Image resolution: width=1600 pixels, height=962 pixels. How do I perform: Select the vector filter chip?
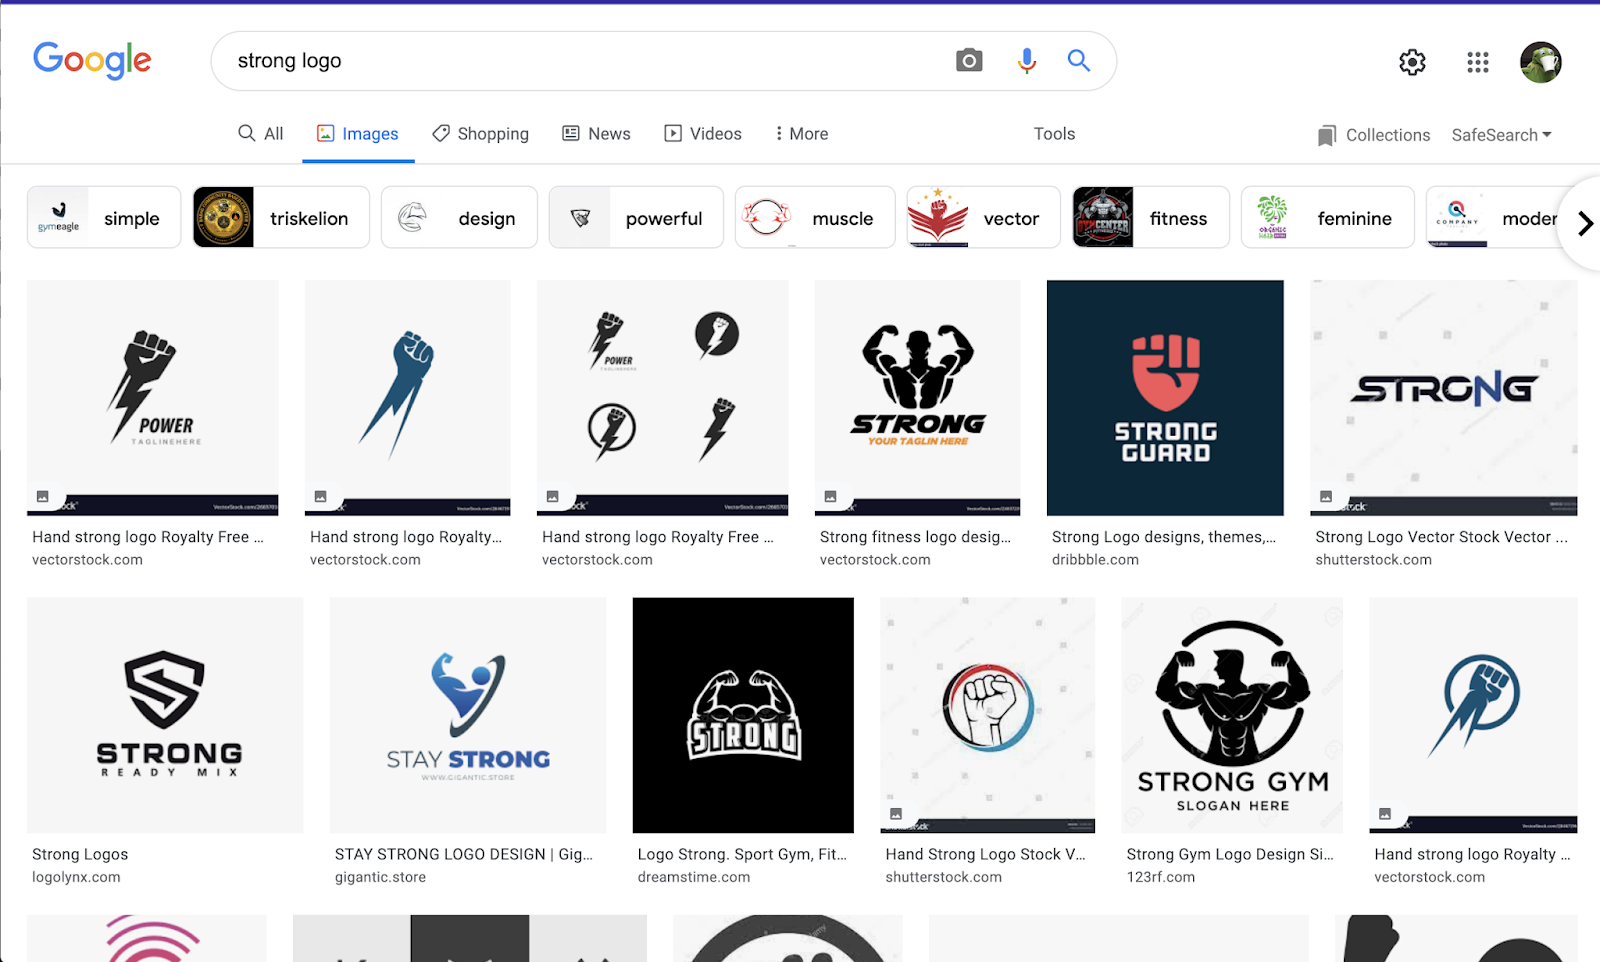coord(983,217)
